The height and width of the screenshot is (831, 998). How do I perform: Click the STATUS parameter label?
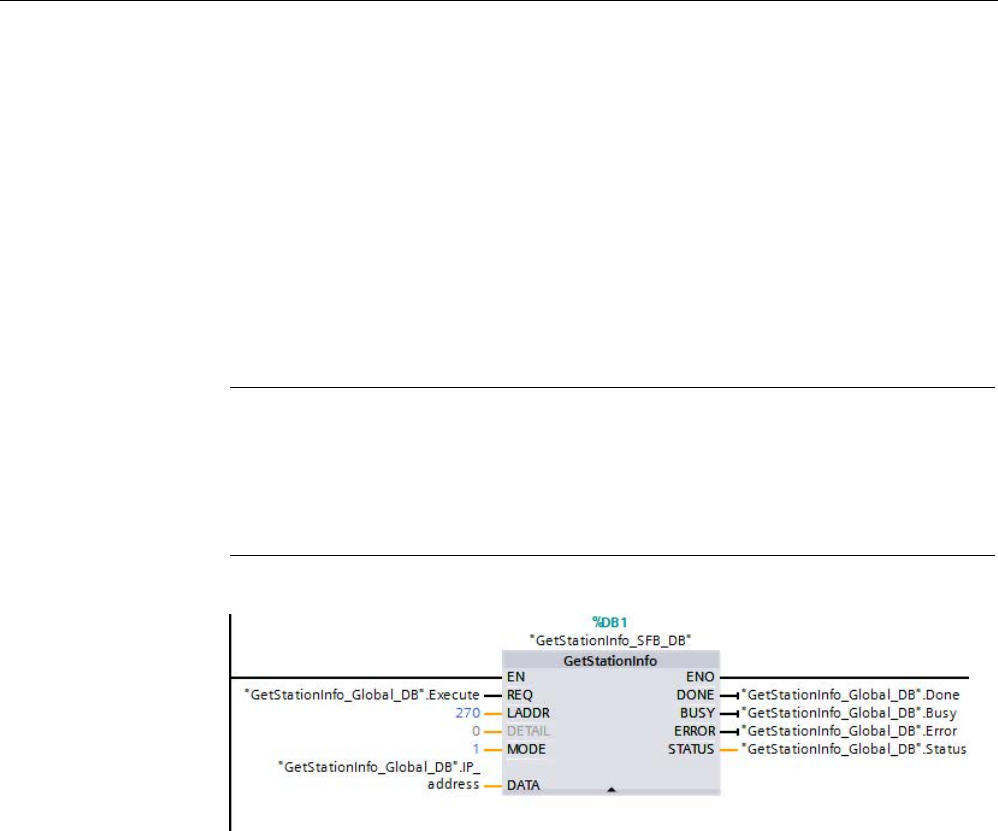pyautogui.click(x=691, y=750)
